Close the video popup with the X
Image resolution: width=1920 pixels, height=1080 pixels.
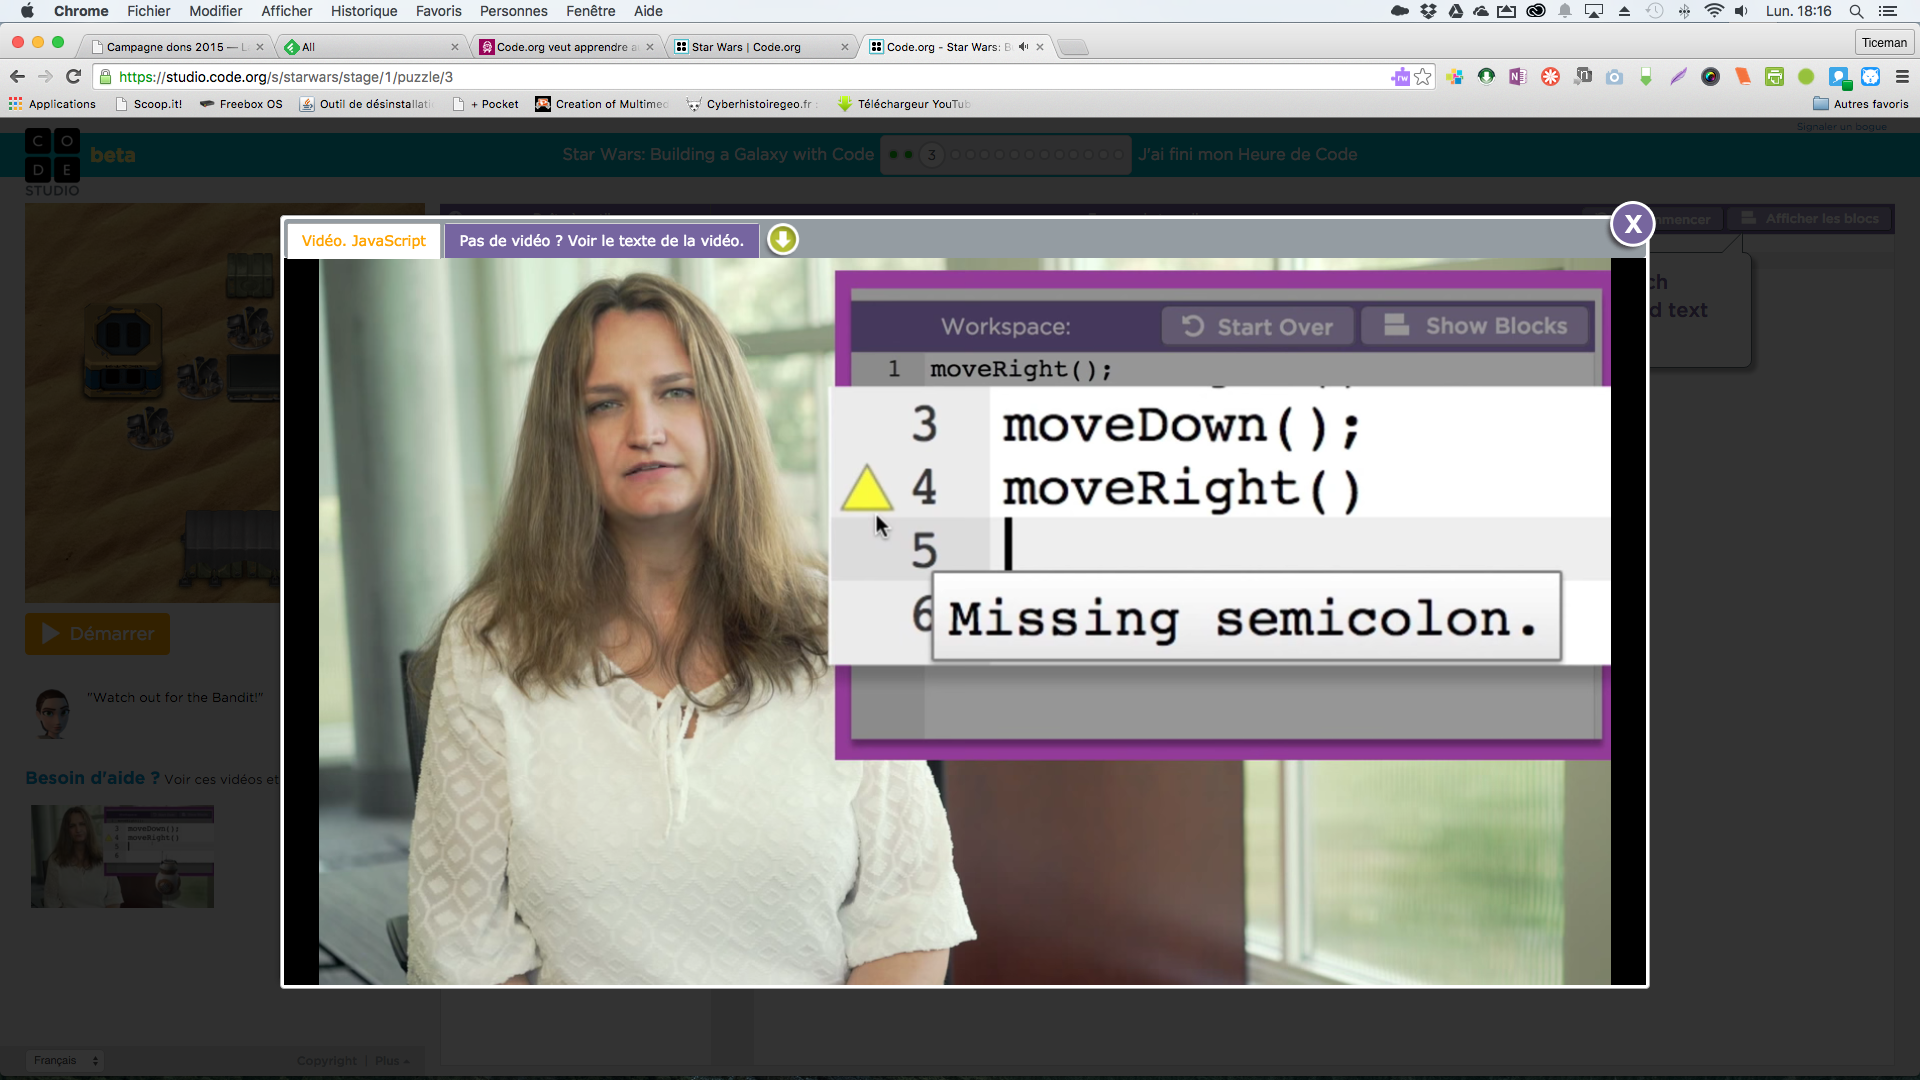click(1632, 224)
